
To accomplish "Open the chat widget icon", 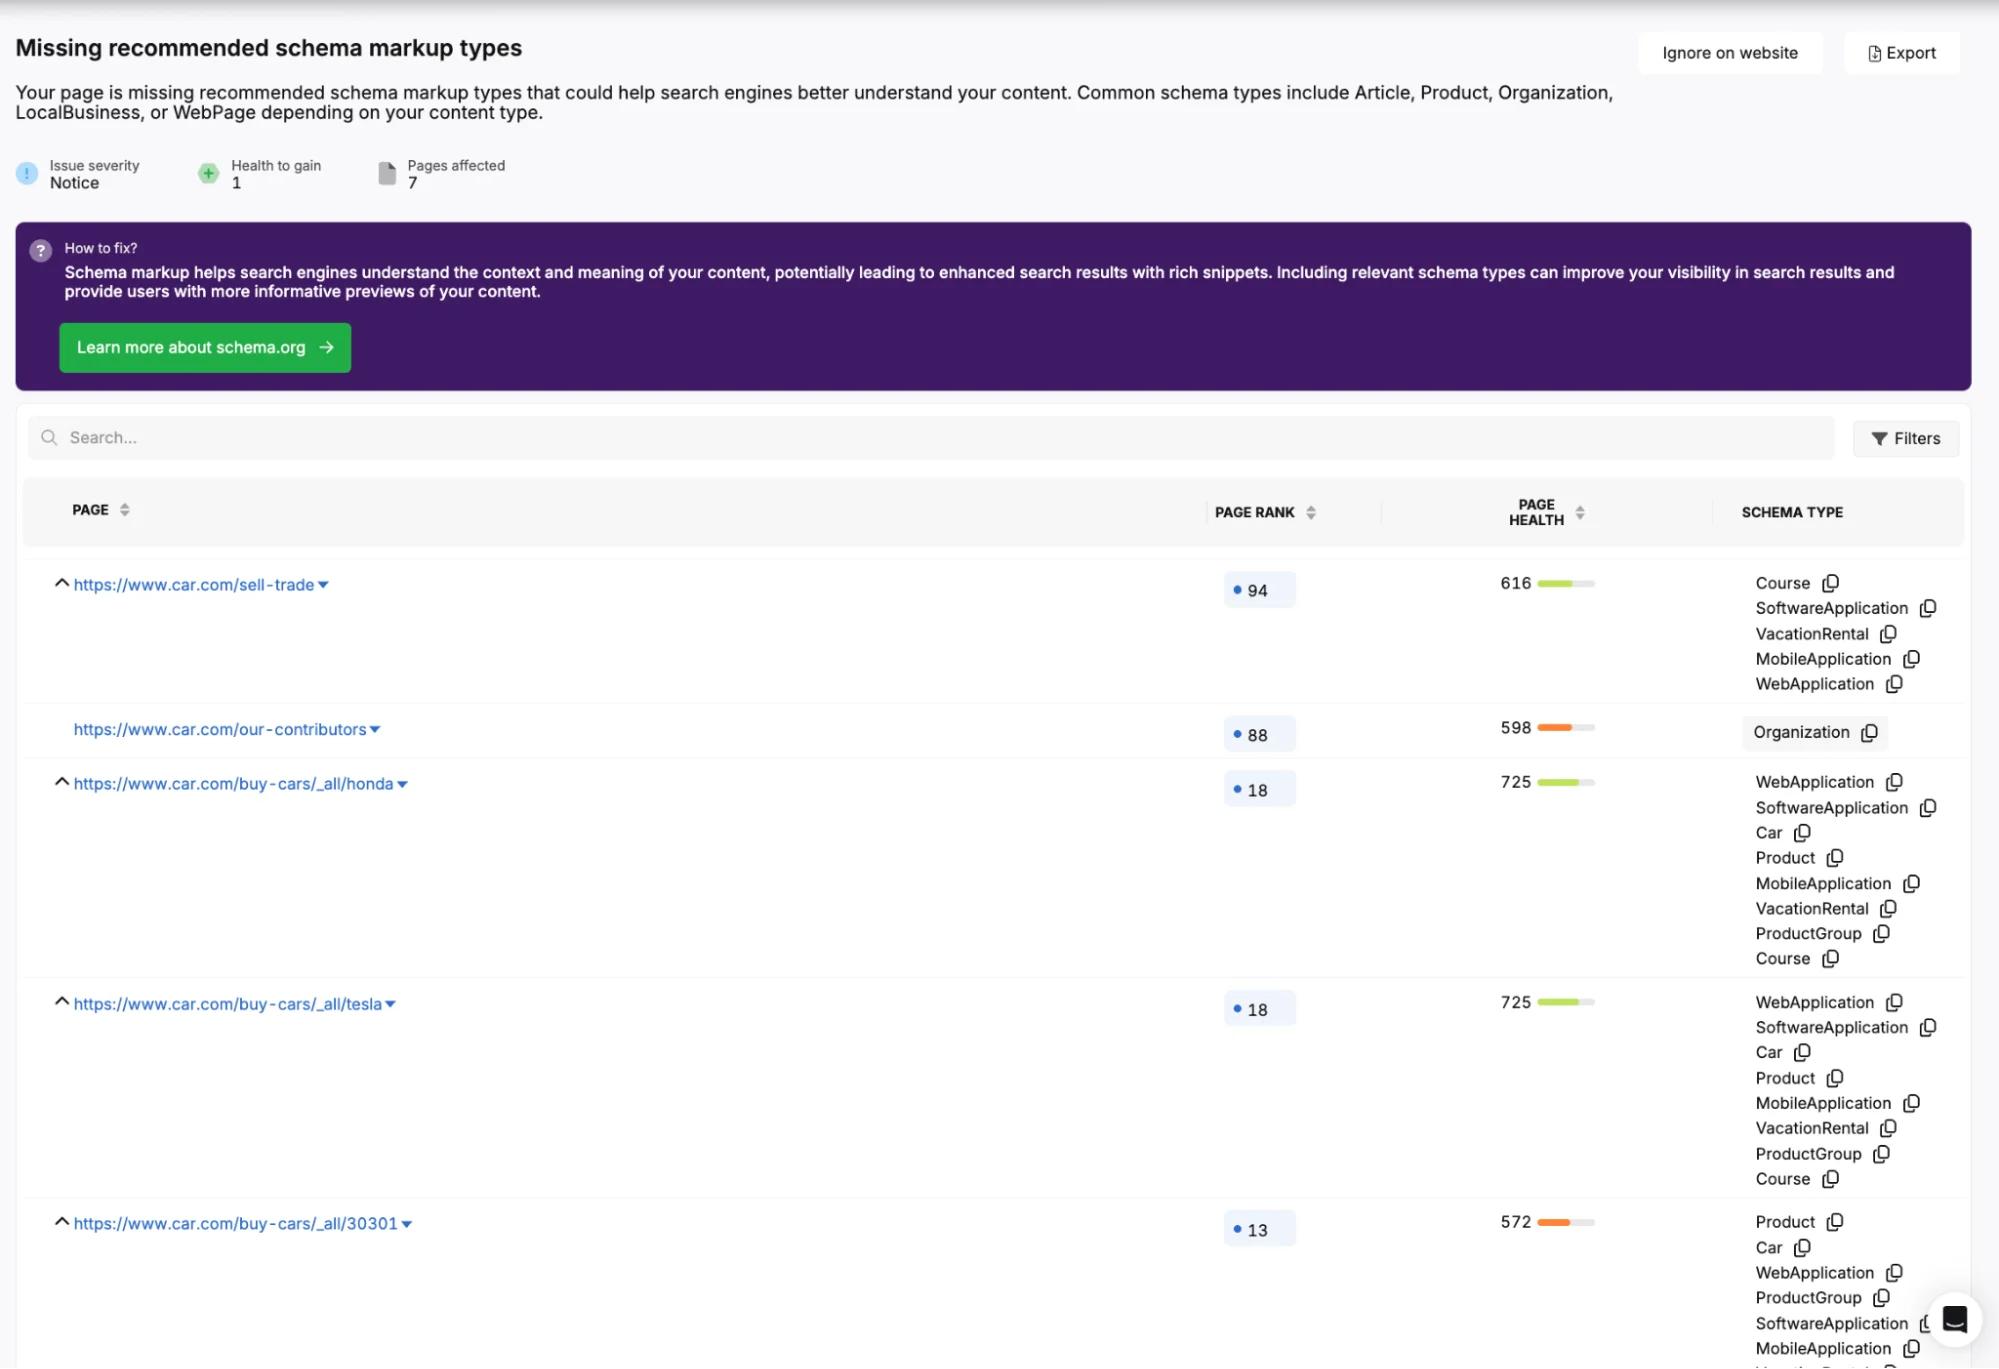I will point(1954,1320).
